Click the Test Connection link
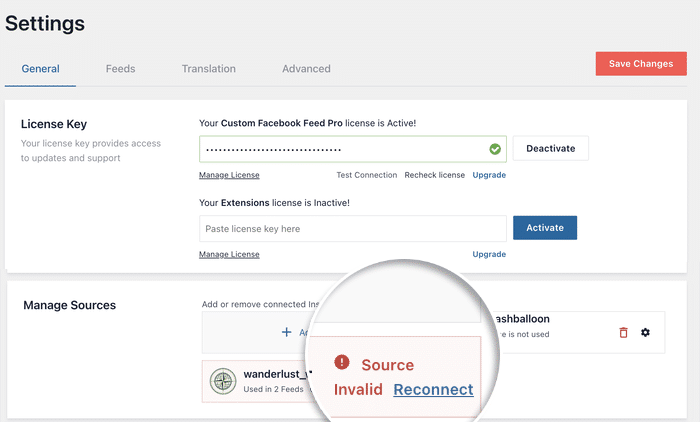Screen dimensions: 700x422 pos(367,175)
